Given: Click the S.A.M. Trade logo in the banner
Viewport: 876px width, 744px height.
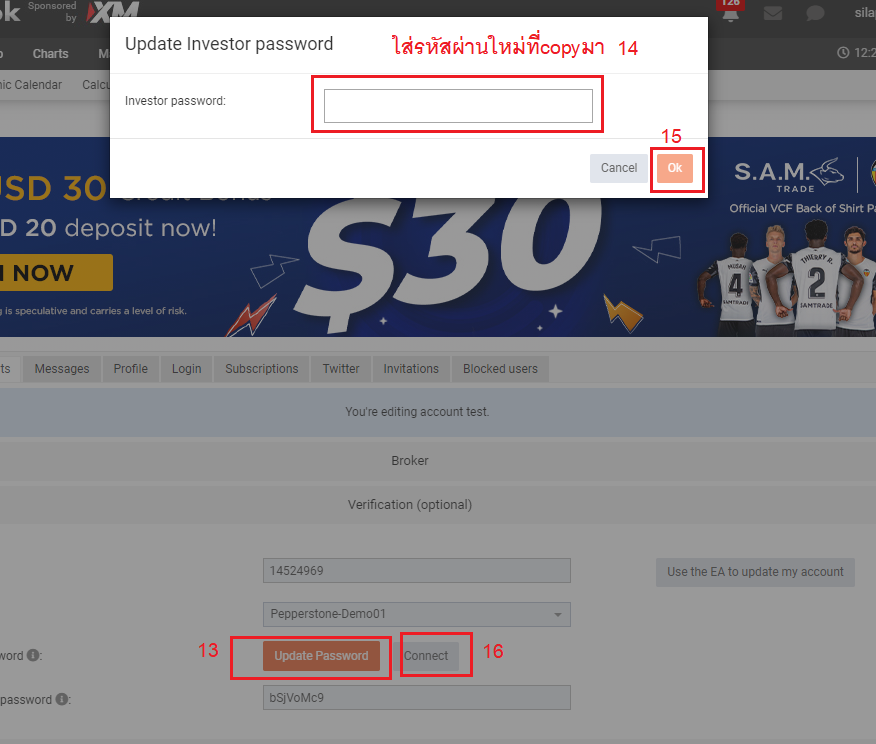Looking at the screenshot, I should click(x=789, y=175).
